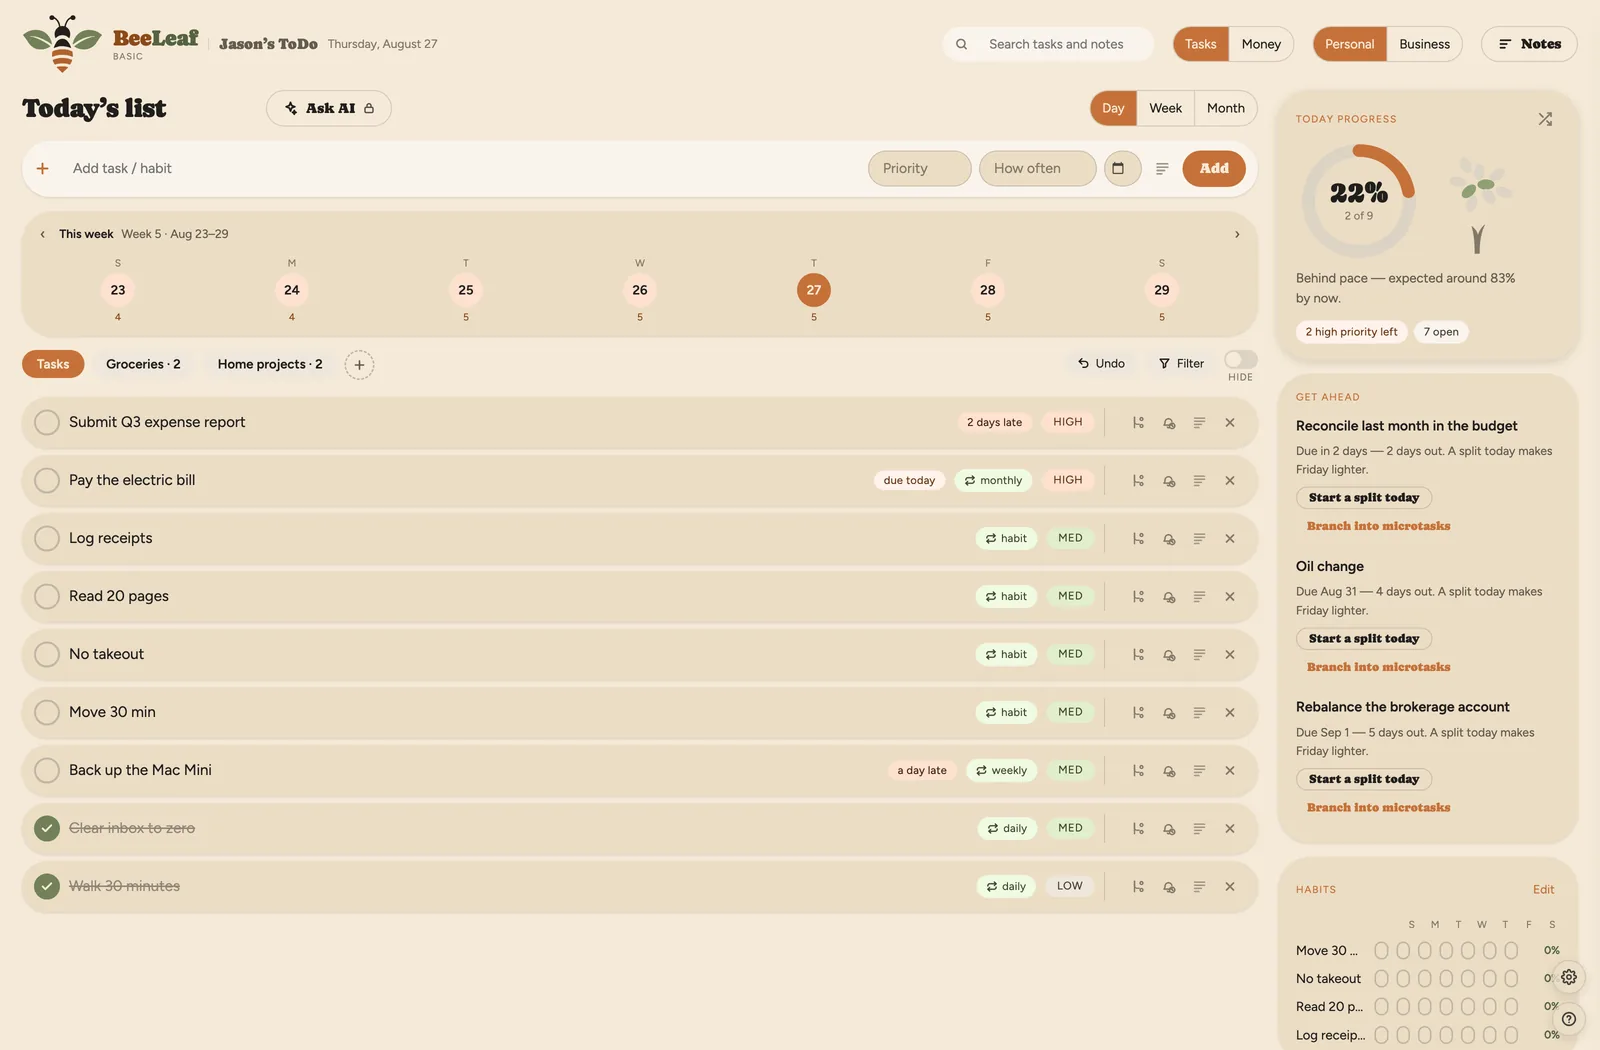Check off Submit Q3 expense report
Viewport: 1600px width, 1050px height.
(x=47, y=423)
